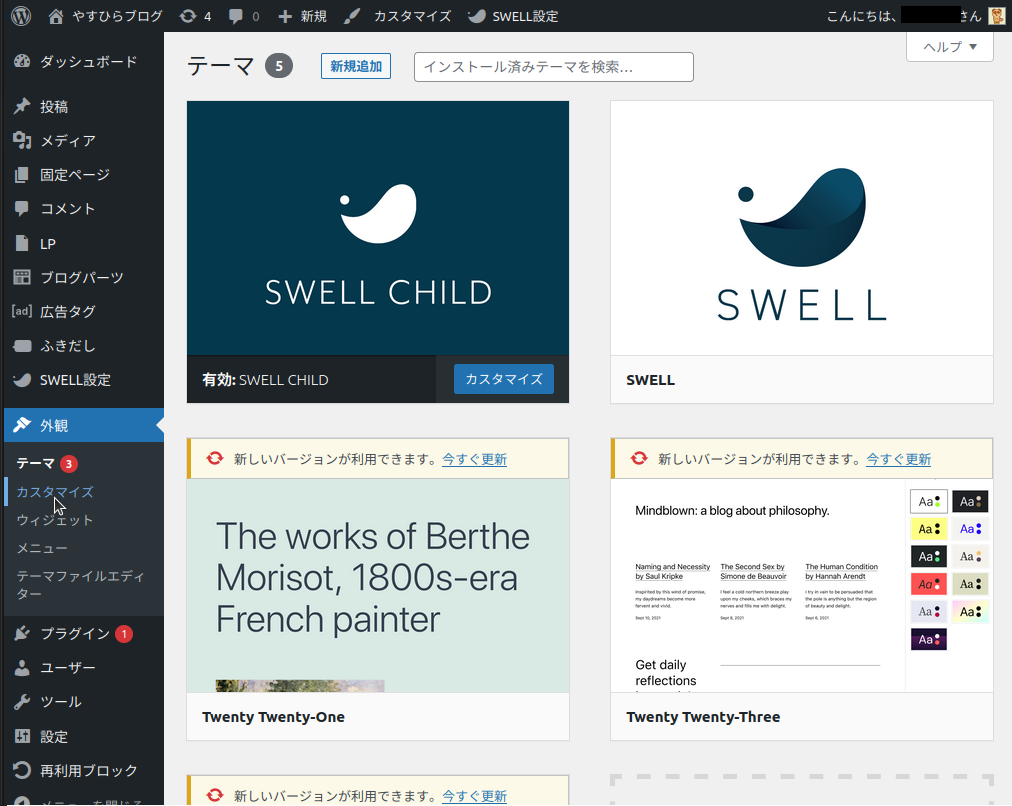The width and height of the screenshot is (1012, 806).
Task: Select テーマ submenu under 外観
Action: pyautogui.click(x=35, y=463)
